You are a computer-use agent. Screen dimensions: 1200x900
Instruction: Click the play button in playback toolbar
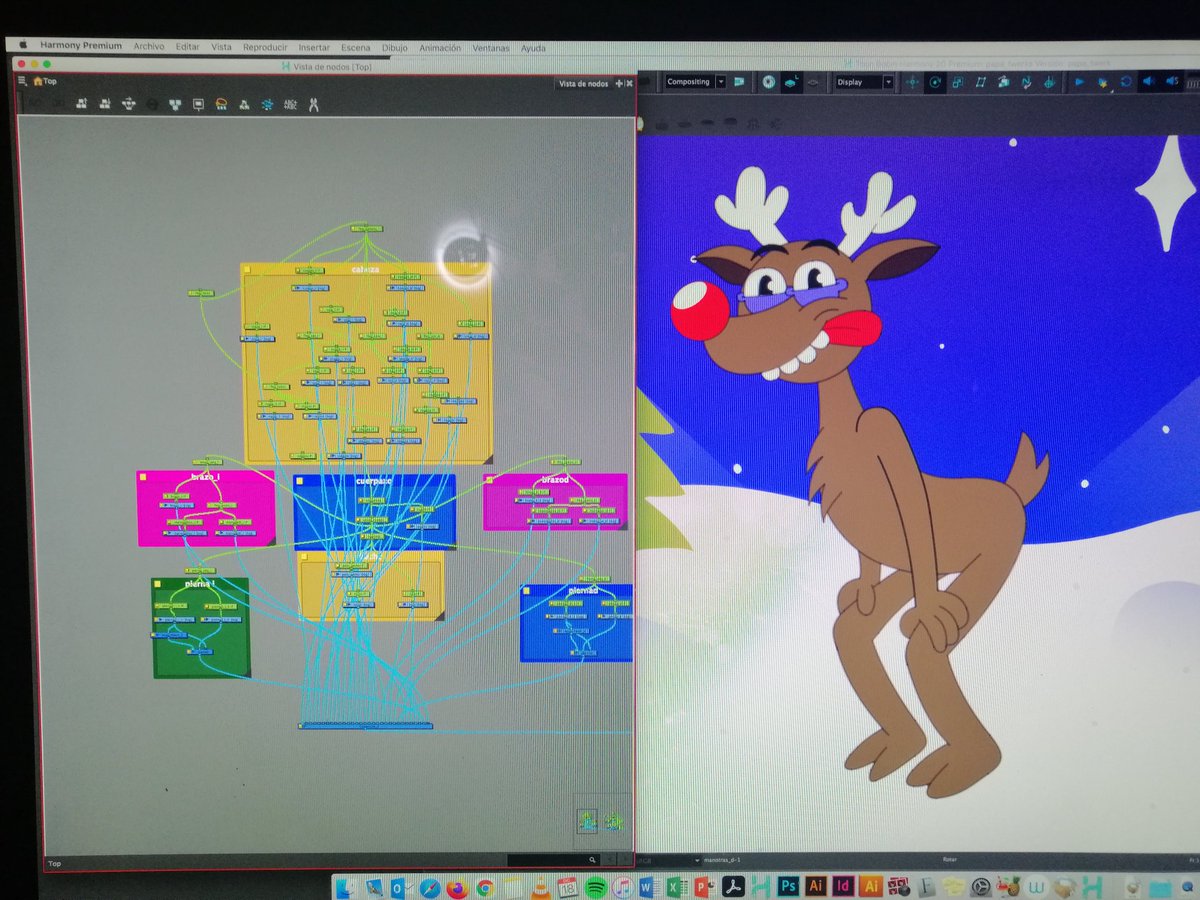[x=1079, y=82]
